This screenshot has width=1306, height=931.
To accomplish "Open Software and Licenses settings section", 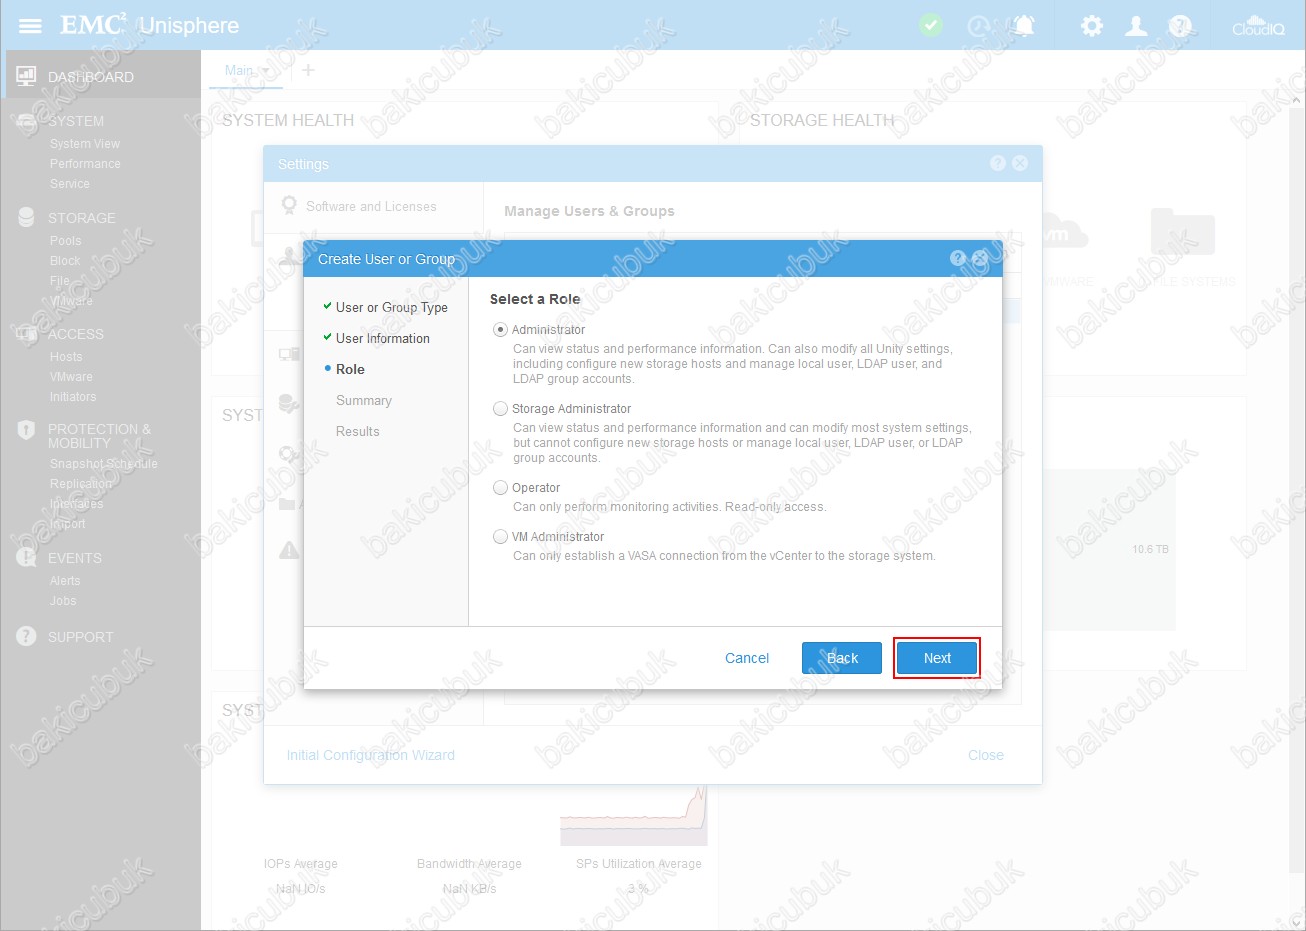I will tap(371, 206).
